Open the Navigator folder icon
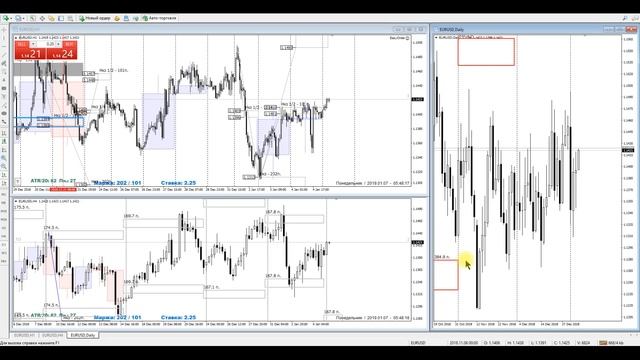This screenshot has width=640, height=360. click(x=51, y=18)
